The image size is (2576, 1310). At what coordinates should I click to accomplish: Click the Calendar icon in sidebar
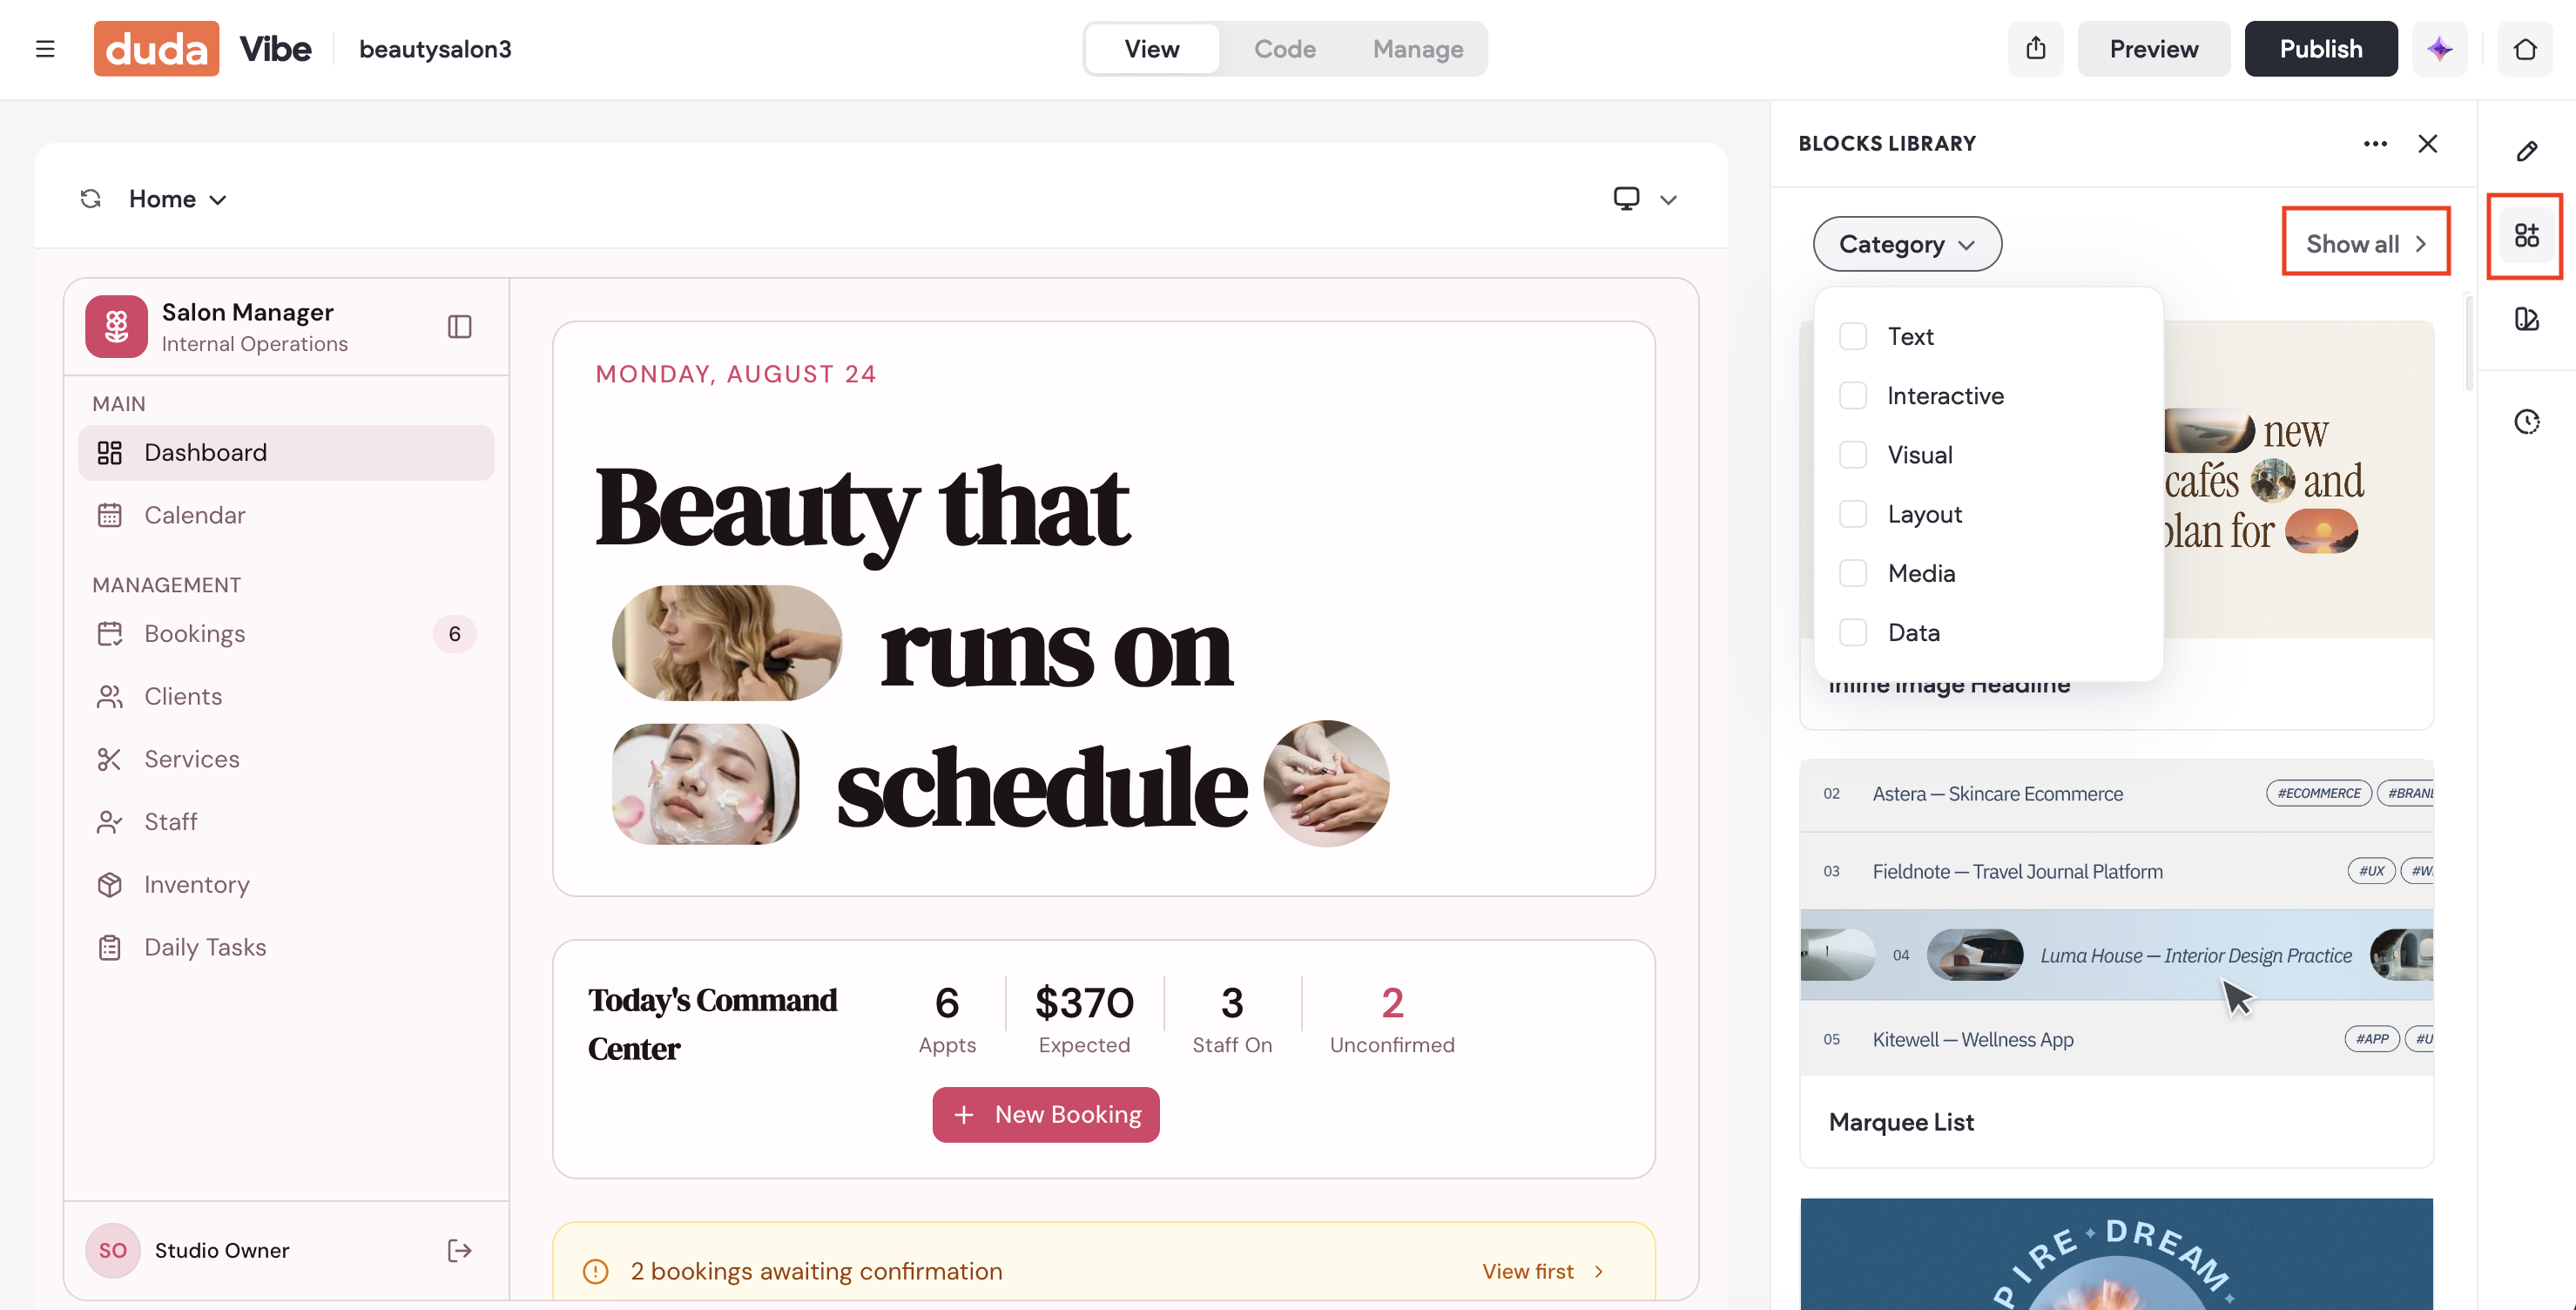[110, 515]
